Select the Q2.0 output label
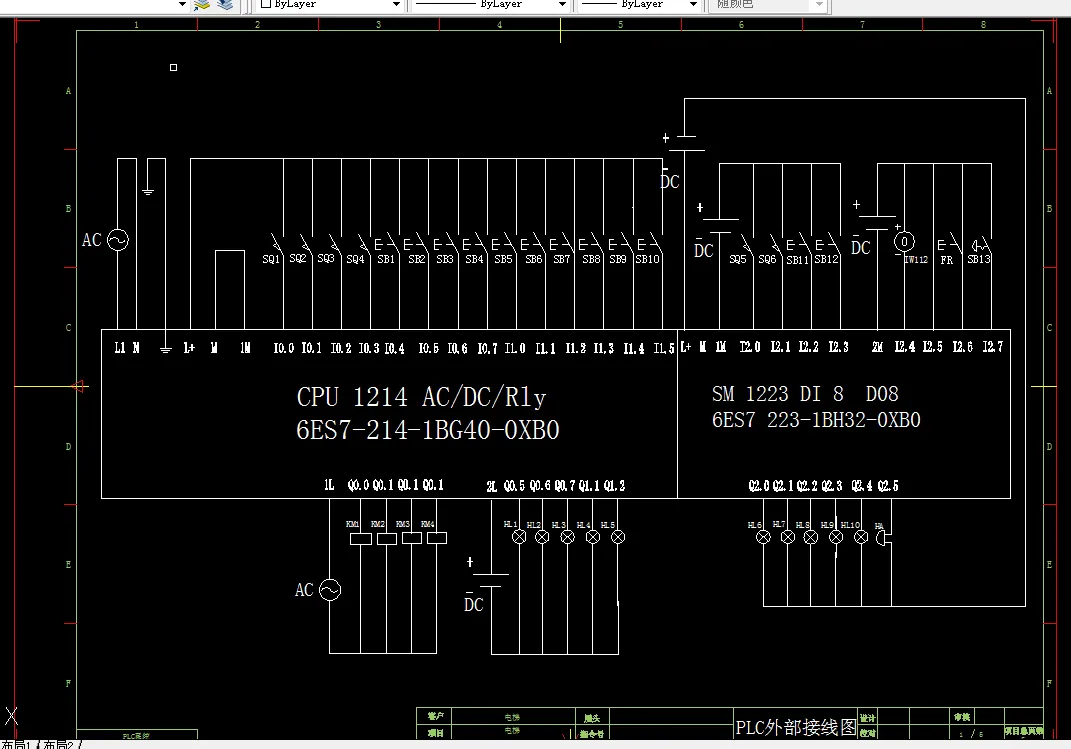The image size is (1071, 749). 760,486
